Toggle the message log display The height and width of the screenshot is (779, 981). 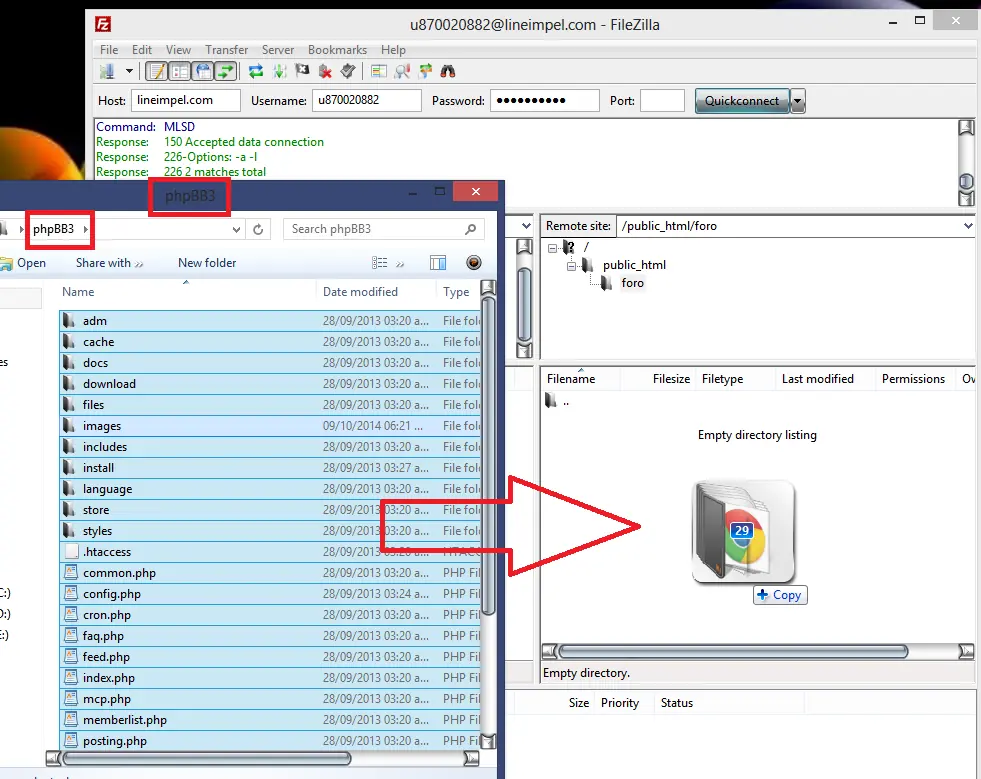coord(156,71)
